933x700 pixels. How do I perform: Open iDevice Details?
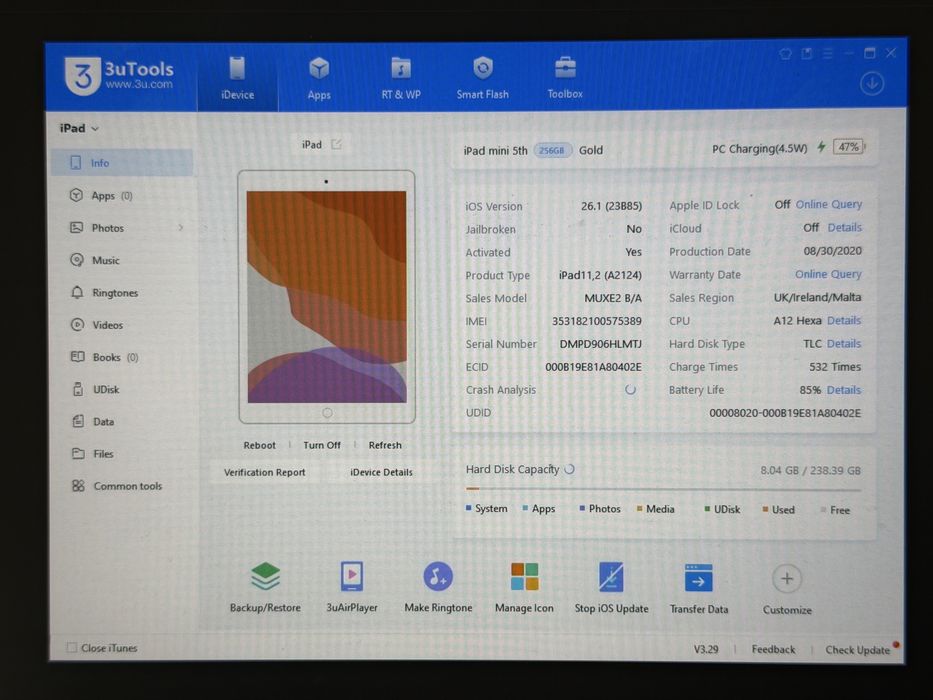(x=381, y=472)
